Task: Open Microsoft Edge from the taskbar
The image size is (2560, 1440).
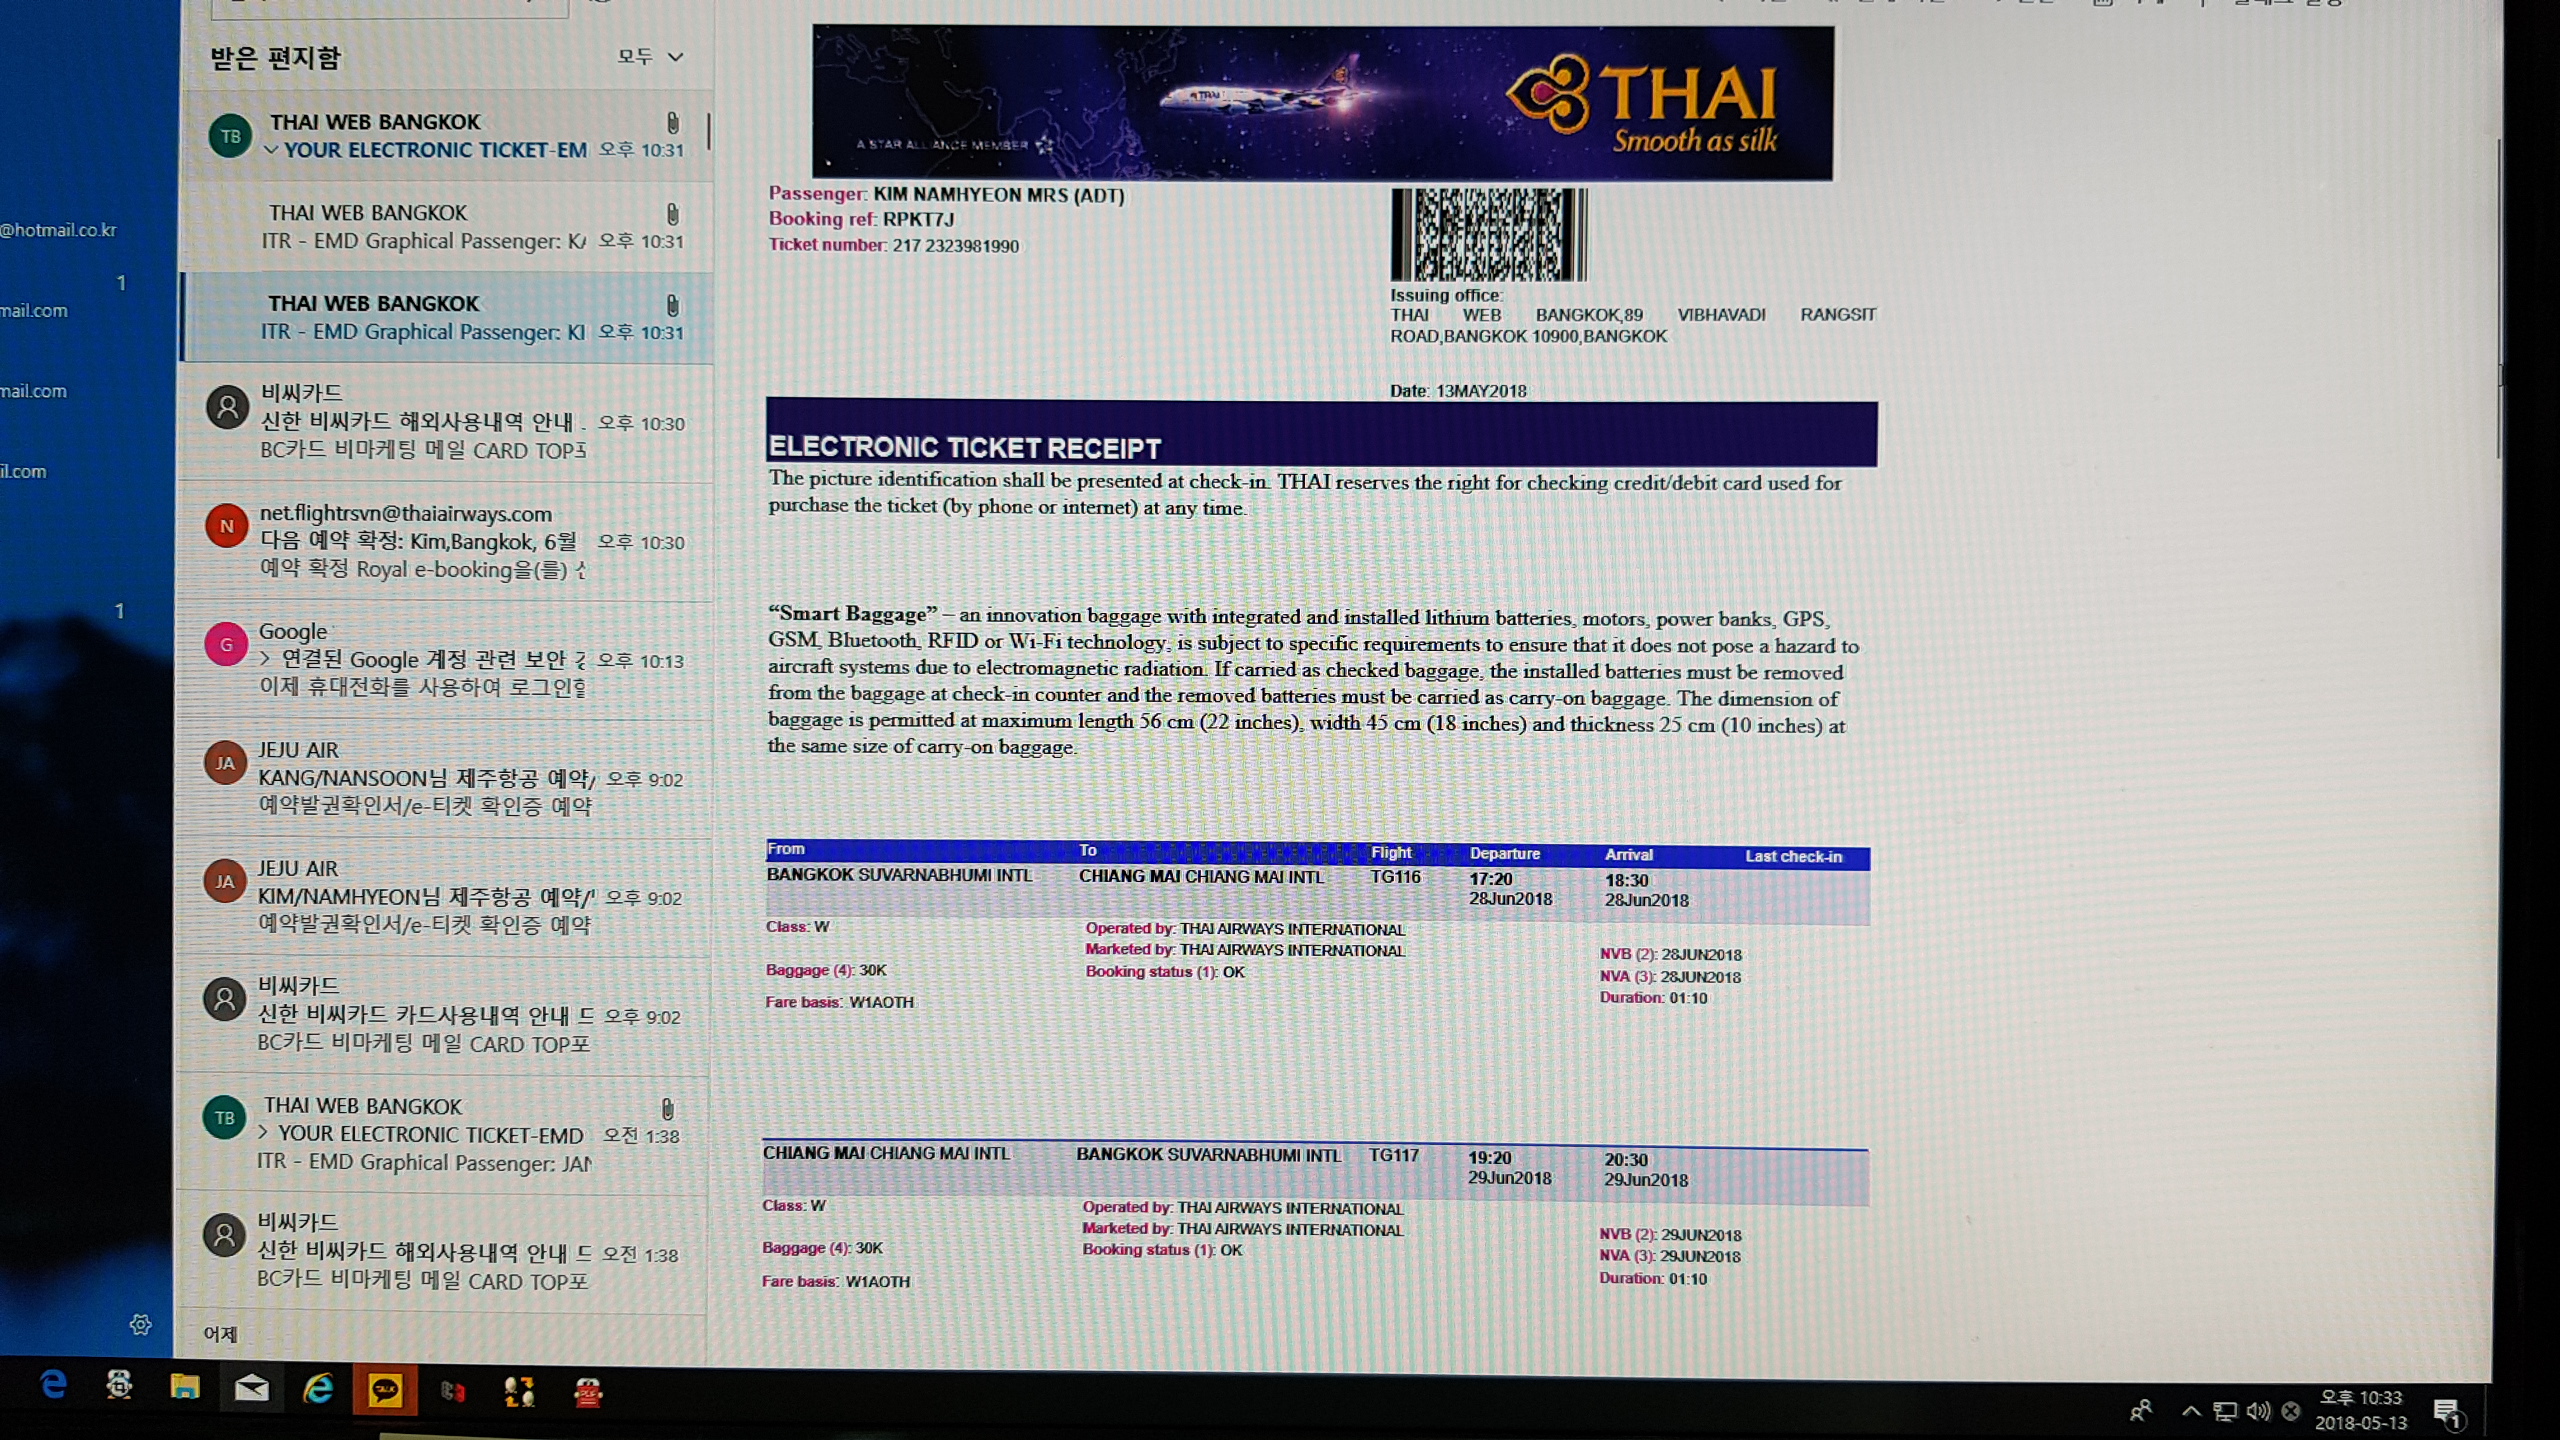Action: pyautogui.click(x=53, y=1385)
